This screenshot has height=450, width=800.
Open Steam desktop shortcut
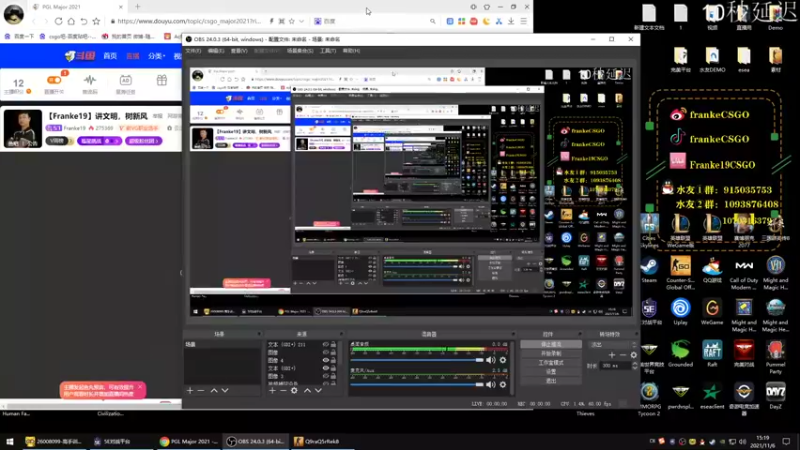click(x=649, y=269)
